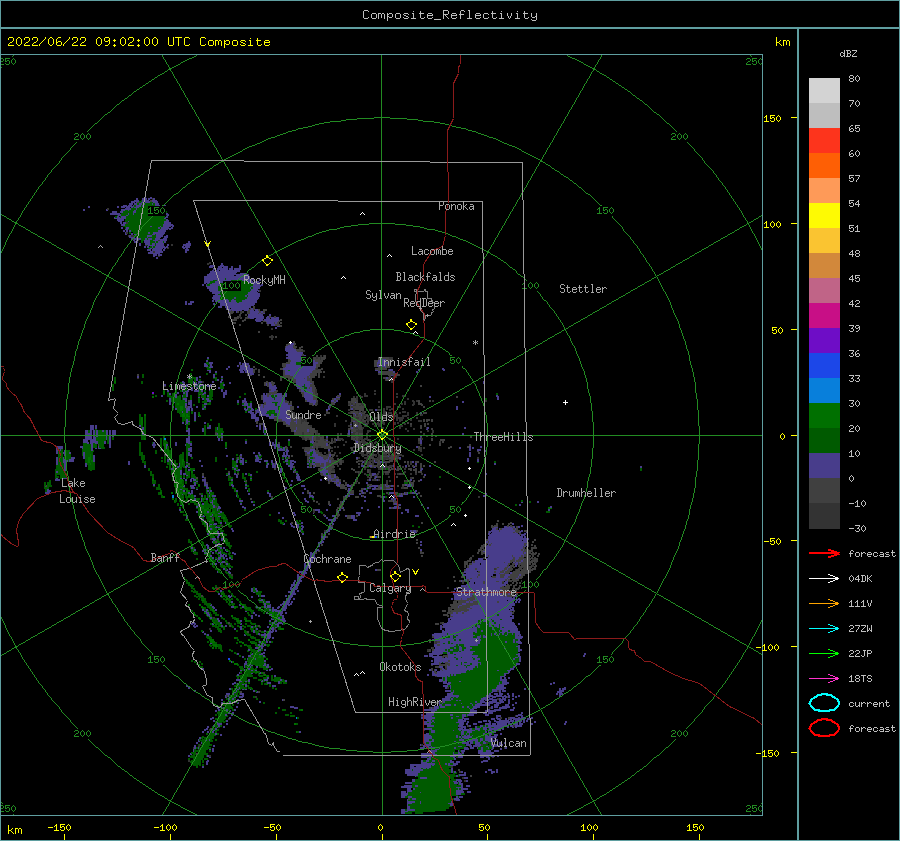Click the 33 dBZ blue color swatch
Viewport: 900px width, 841px height.
click(x=824, y=391)
